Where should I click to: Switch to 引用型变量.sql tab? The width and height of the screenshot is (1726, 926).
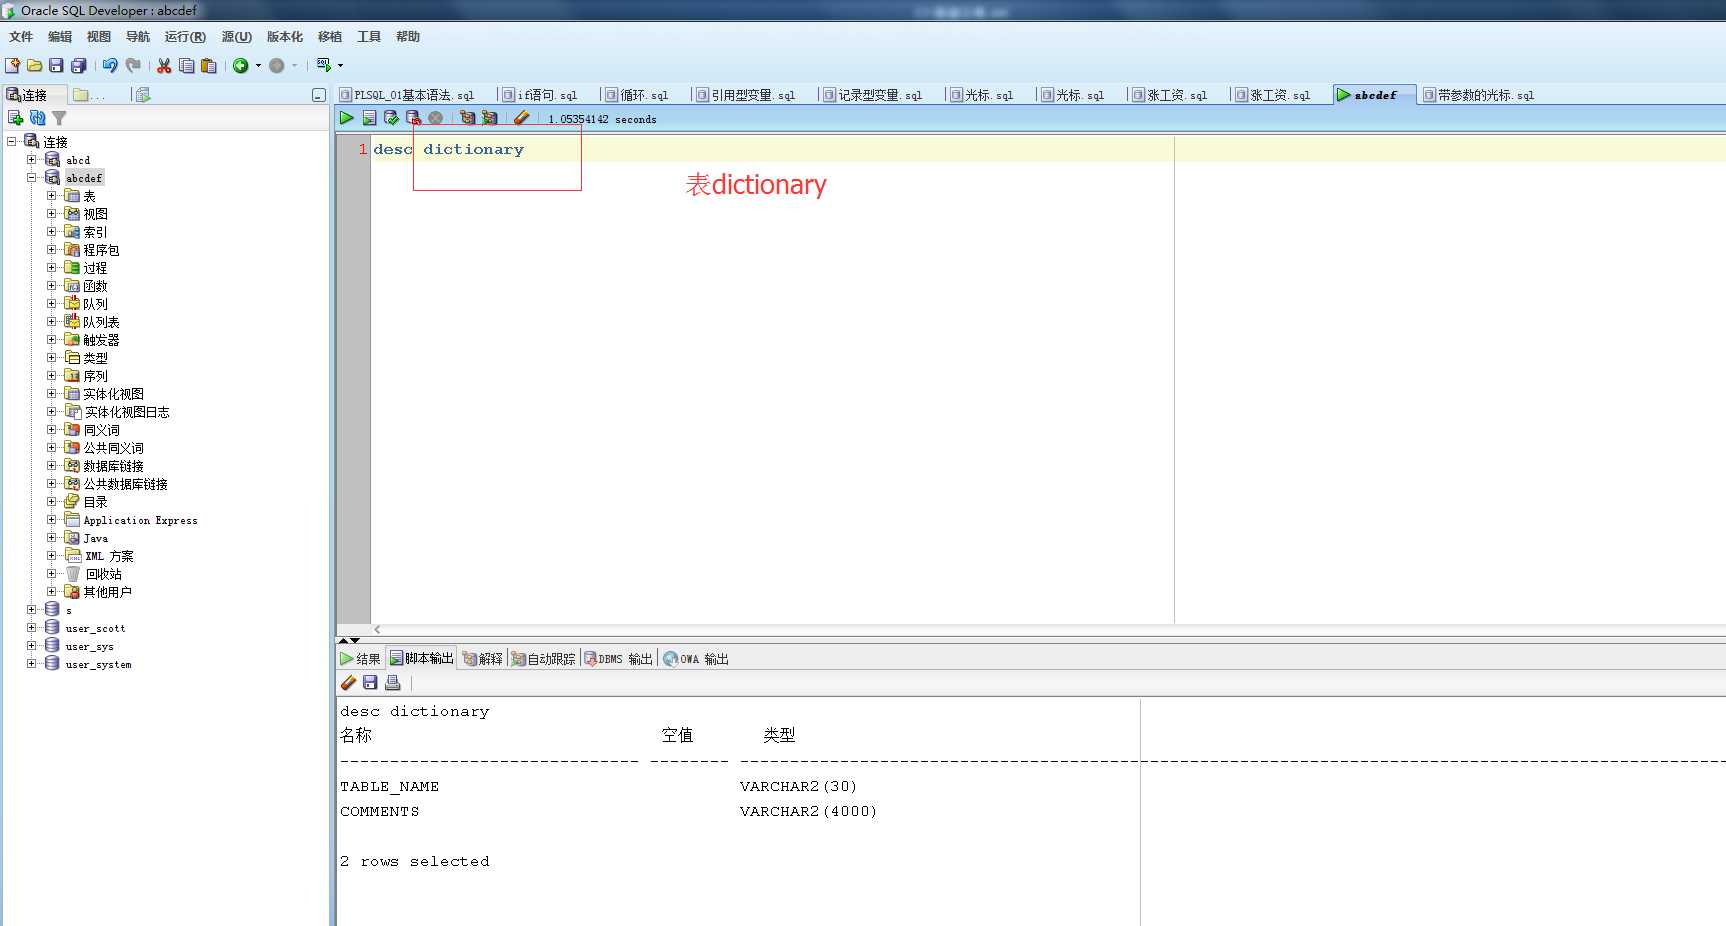point(746,95)
